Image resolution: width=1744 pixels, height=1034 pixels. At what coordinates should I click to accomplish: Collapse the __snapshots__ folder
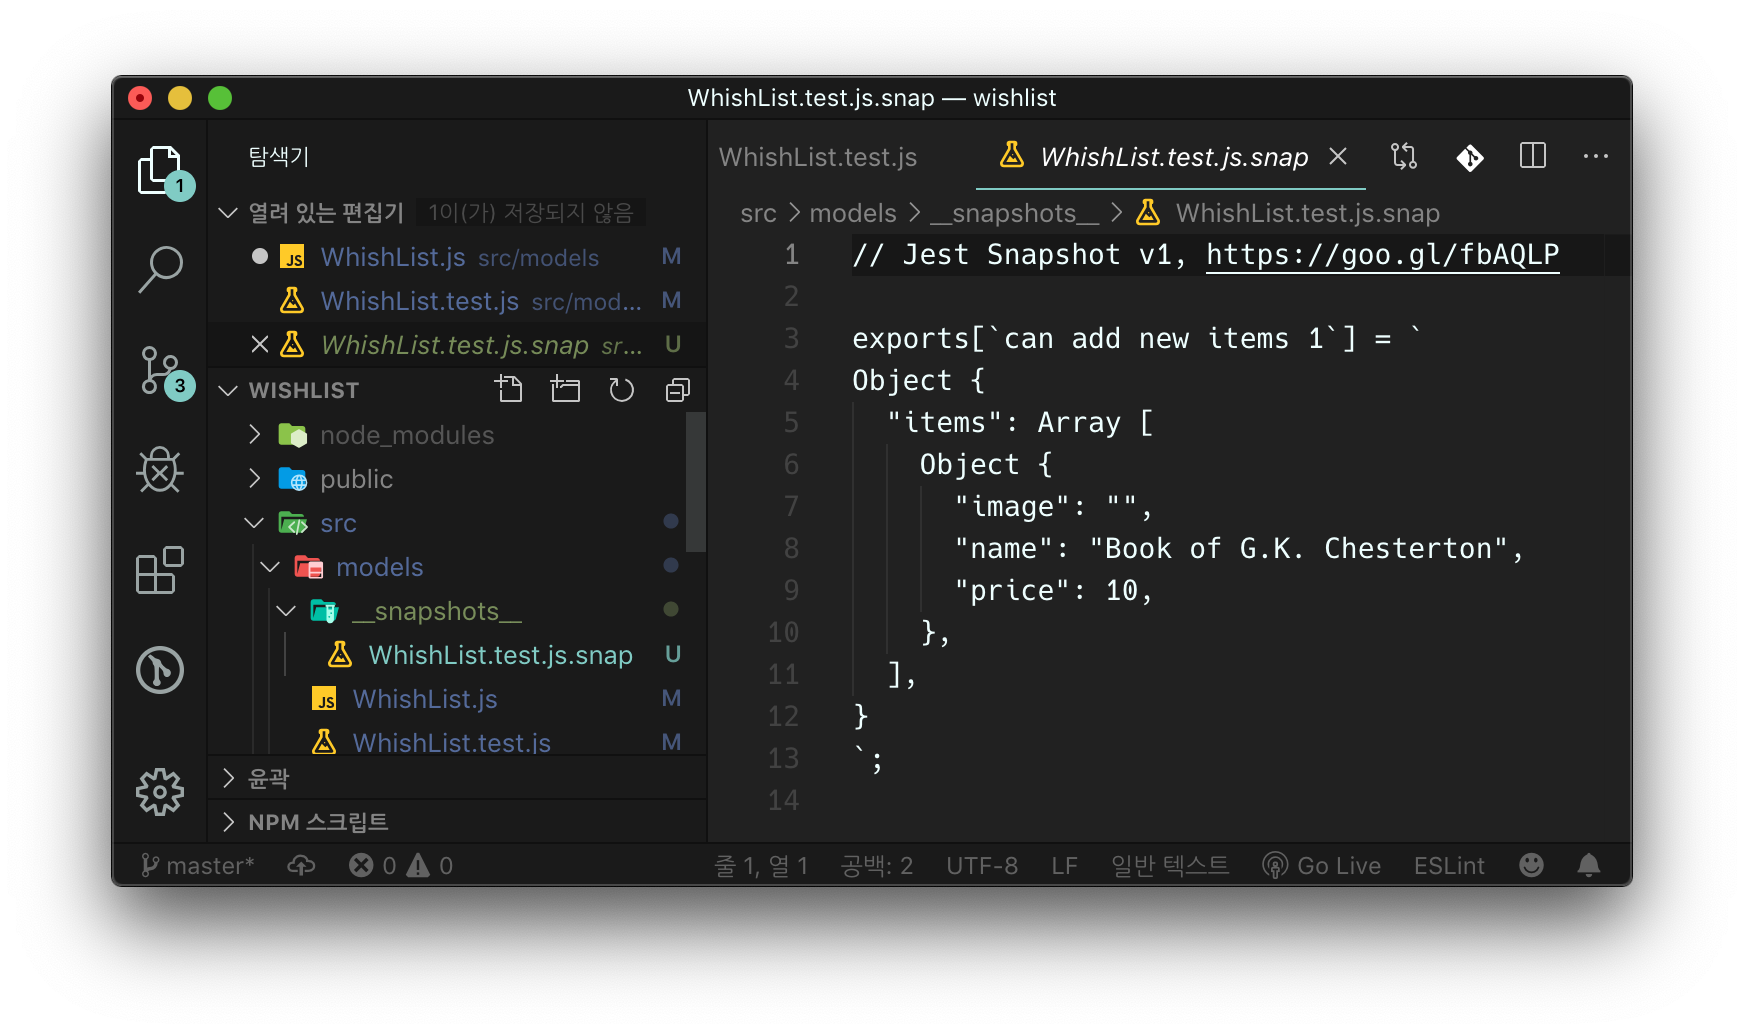[x=286, y=610]
